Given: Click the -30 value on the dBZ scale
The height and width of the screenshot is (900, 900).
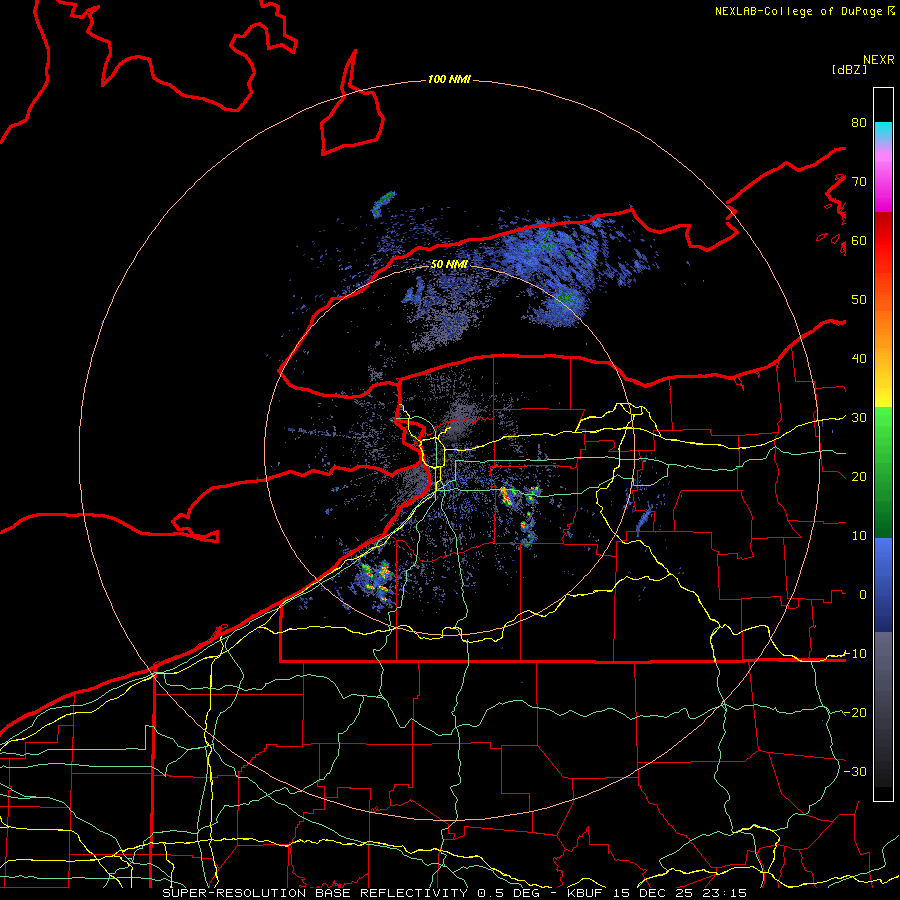Looking at the screenshot, I should point(855,771).
